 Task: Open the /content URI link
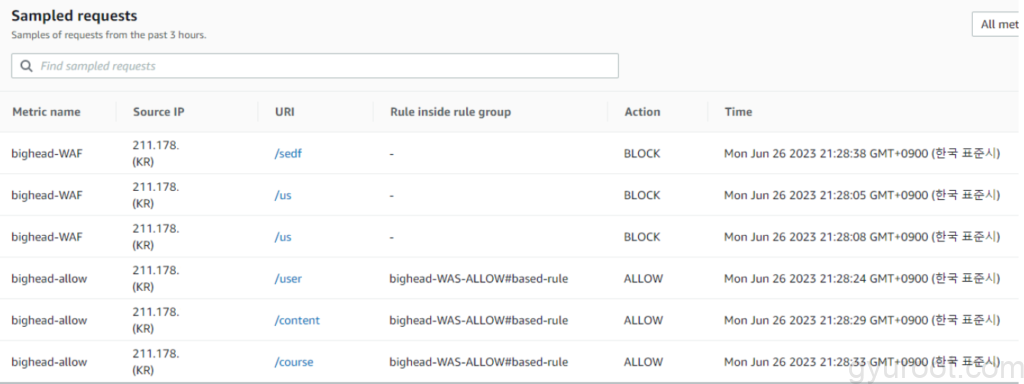[297, 321]
